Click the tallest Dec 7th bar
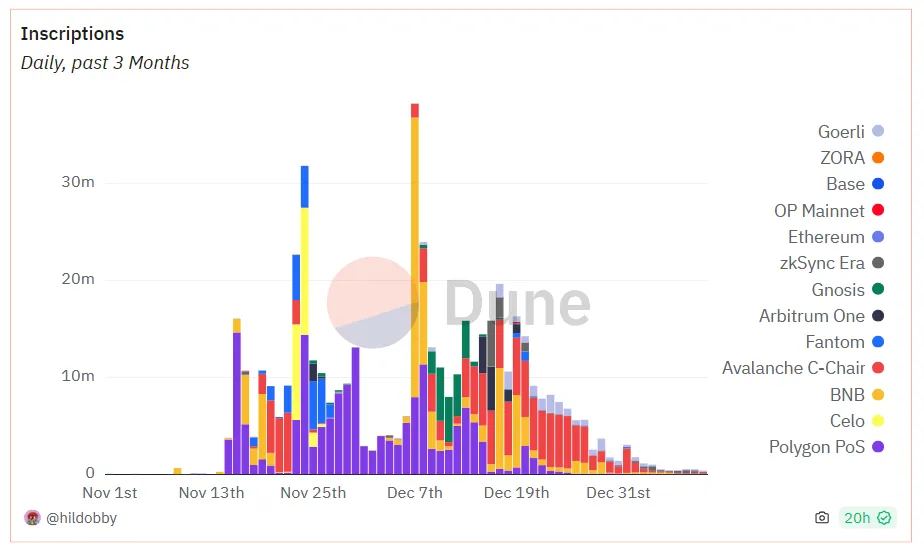Screen dimensions: 924x552 pyautogui.click(x=415, y=289)
